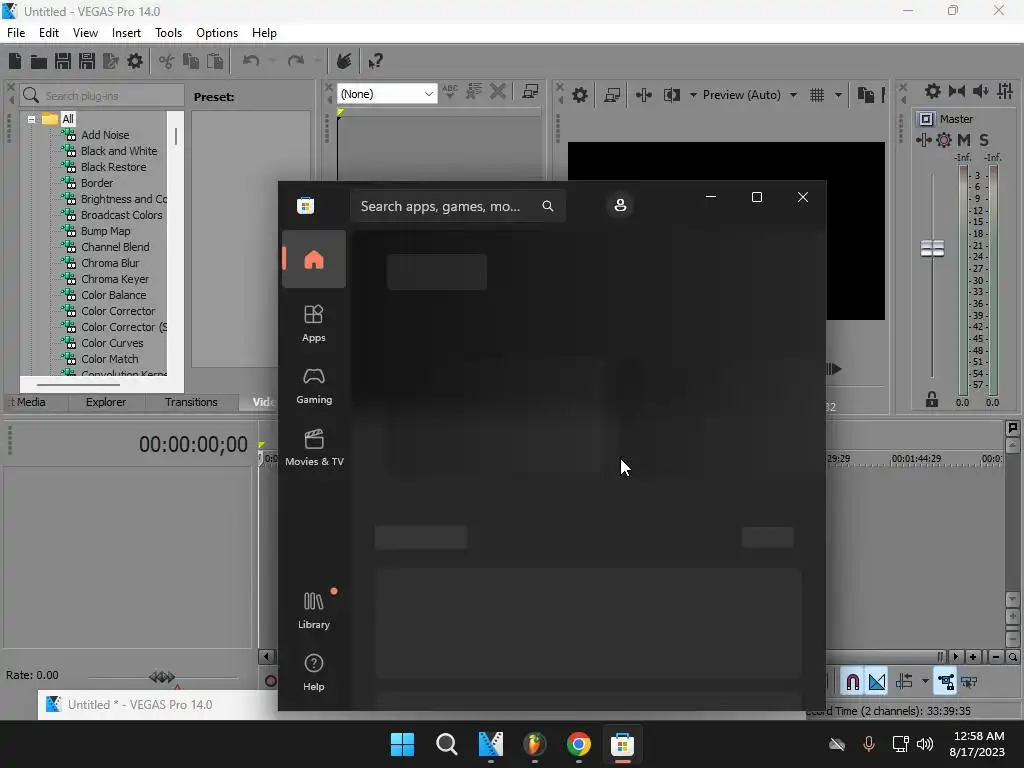Open Project Properties gear in main toolbar
1024x768 pixels.
pos(135,61)
